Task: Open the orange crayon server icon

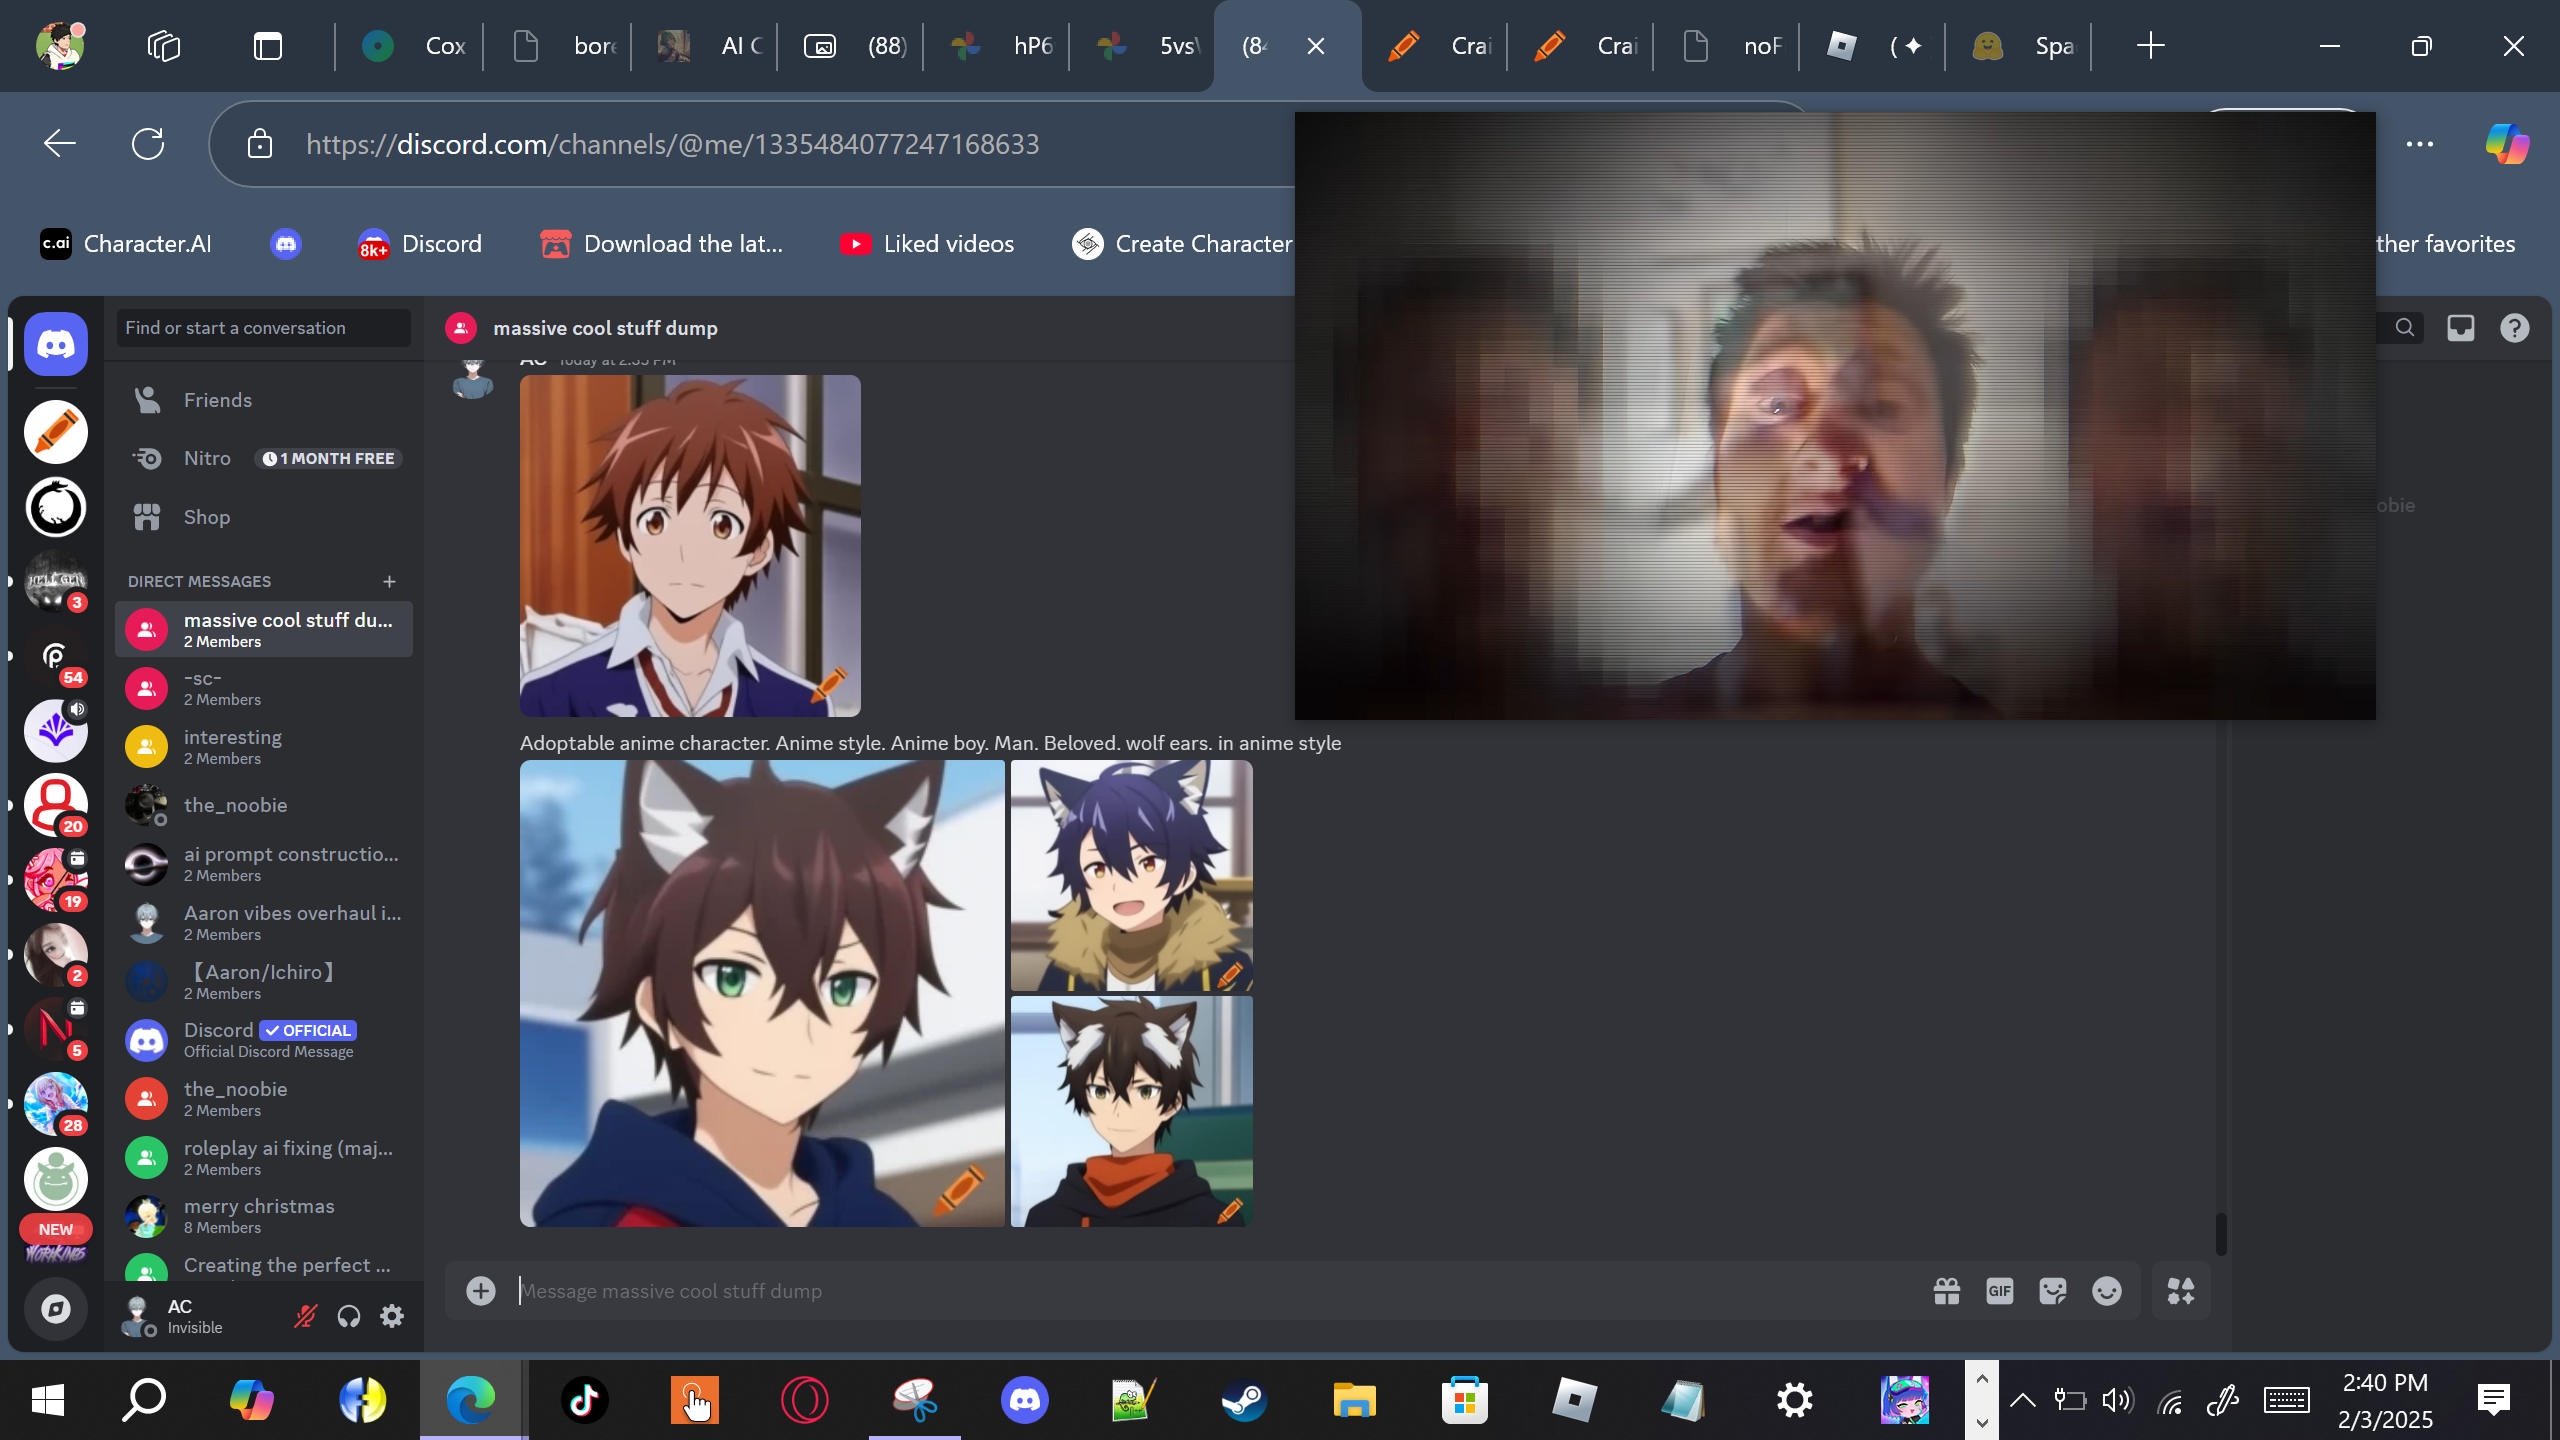Action: 56,432
